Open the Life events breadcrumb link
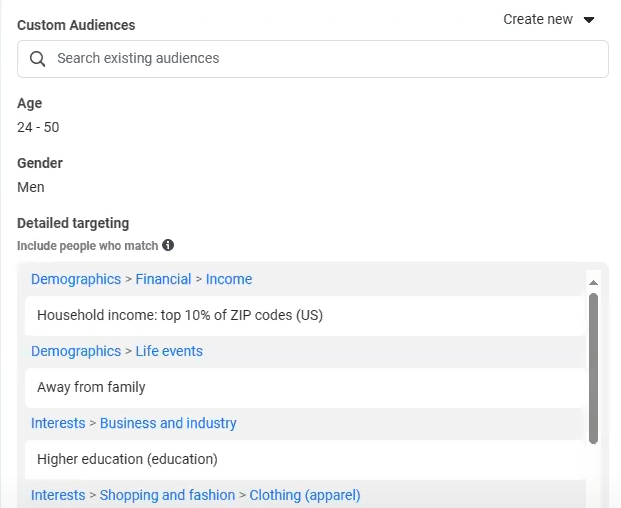The image size is (621, 508). [169, 351]
